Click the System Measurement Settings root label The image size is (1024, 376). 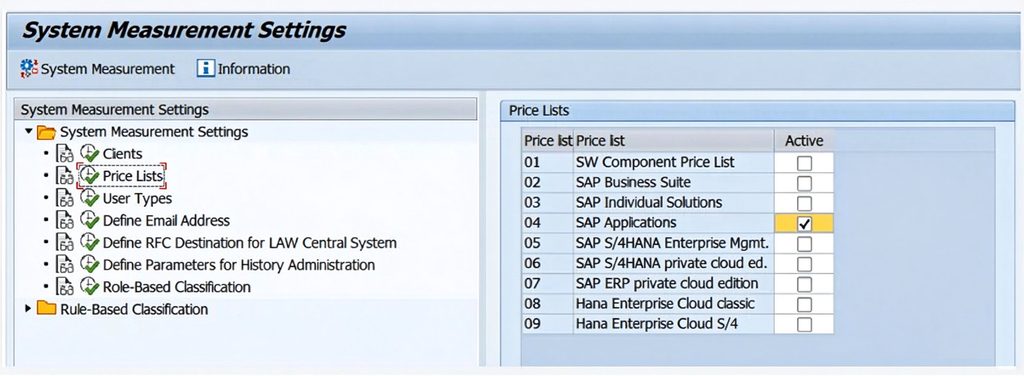pyautogui.click(x=154, y=132)
